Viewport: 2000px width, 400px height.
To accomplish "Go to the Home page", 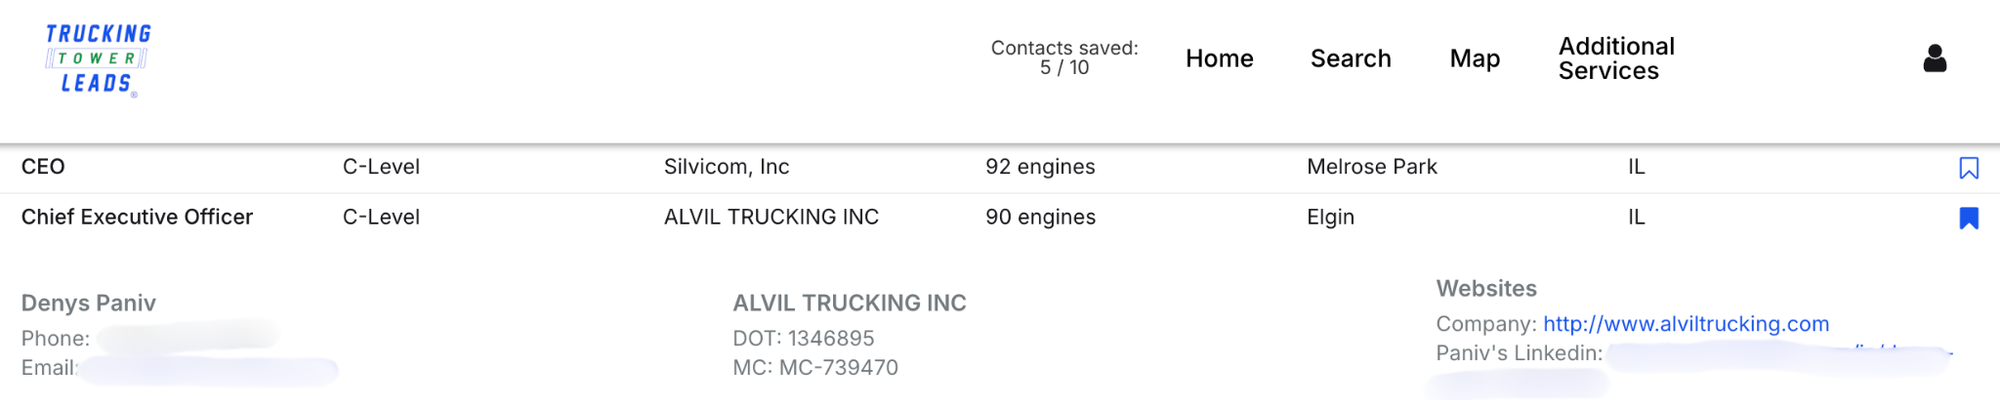I will (1219, 59).
